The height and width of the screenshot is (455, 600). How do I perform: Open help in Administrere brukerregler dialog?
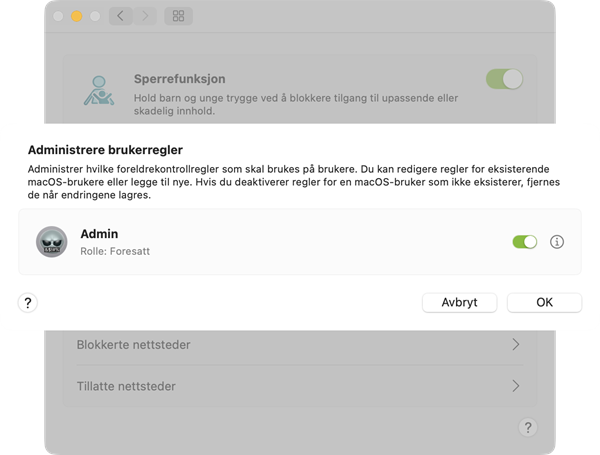click(28, 303)
